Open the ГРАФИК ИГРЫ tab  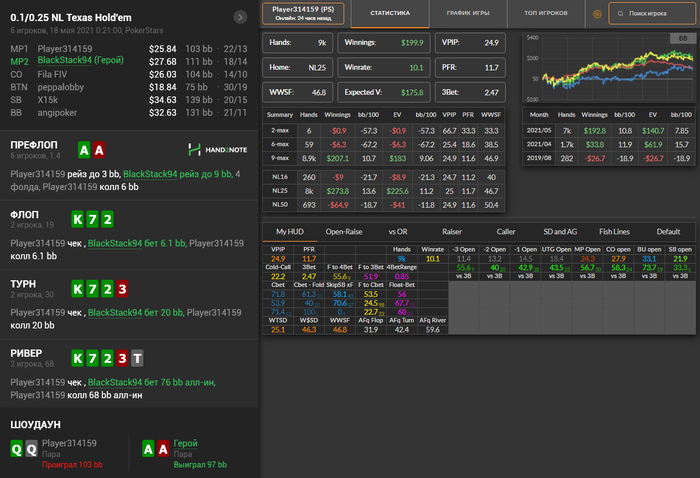468,13
